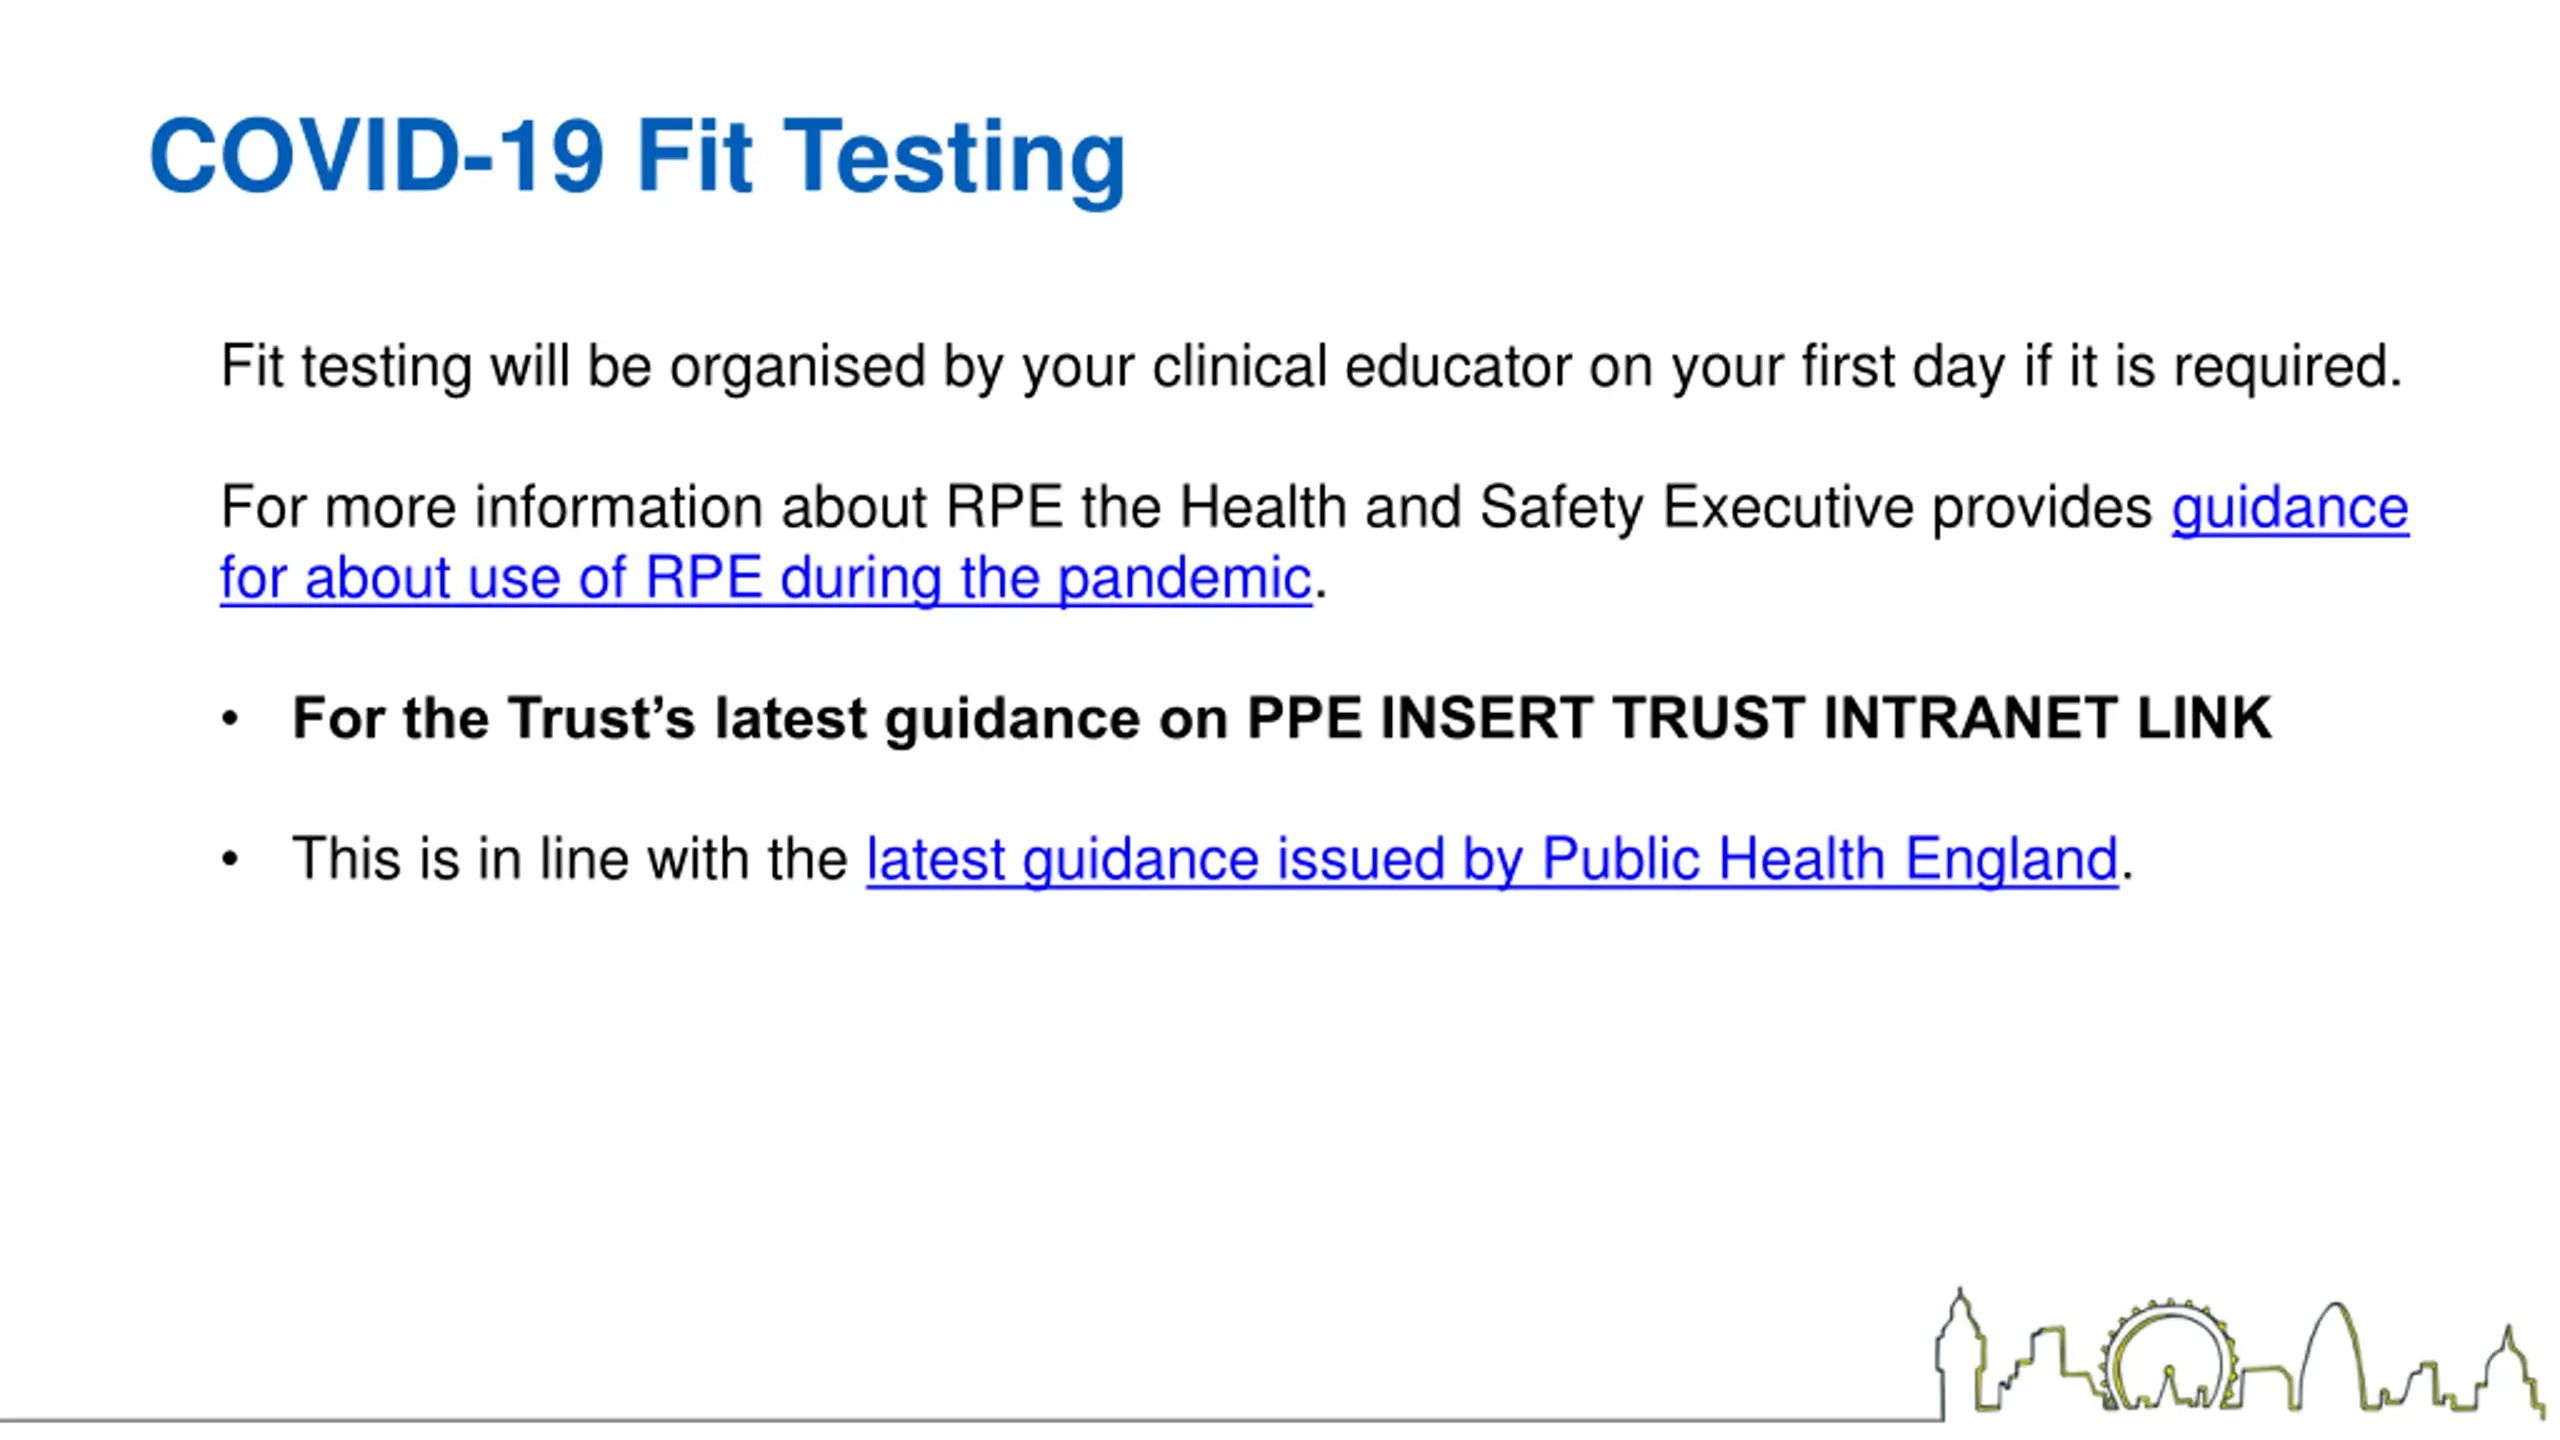Click the word 'COVID-19' in the title

377,155
